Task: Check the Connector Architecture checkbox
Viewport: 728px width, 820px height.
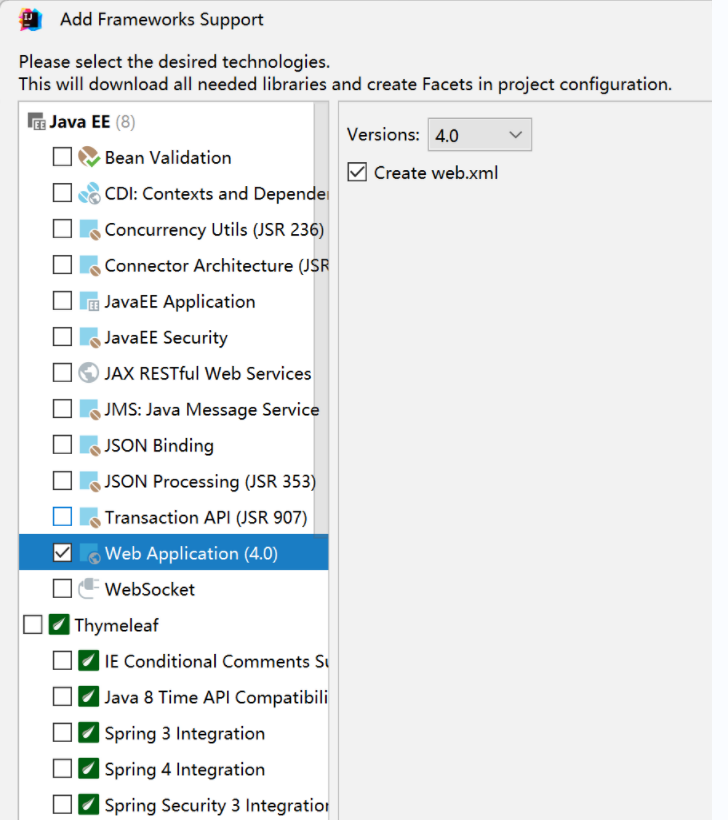Action: coord(62,265)
